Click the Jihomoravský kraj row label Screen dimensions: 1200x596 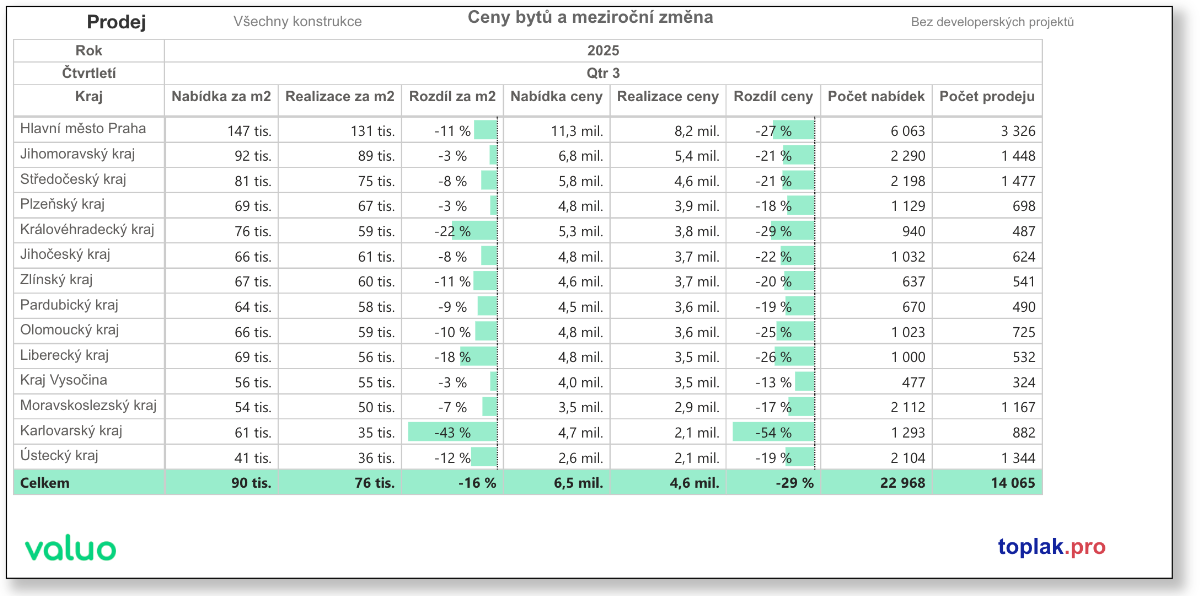[77, 154]
